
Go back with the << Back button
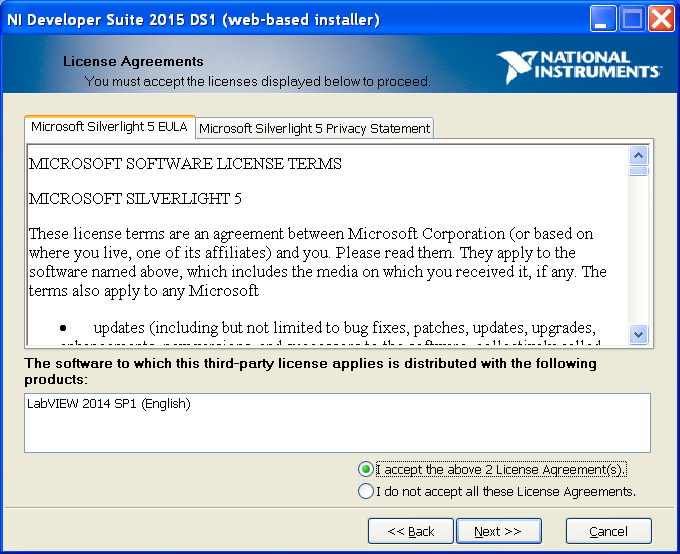click(x=411, y=531)
